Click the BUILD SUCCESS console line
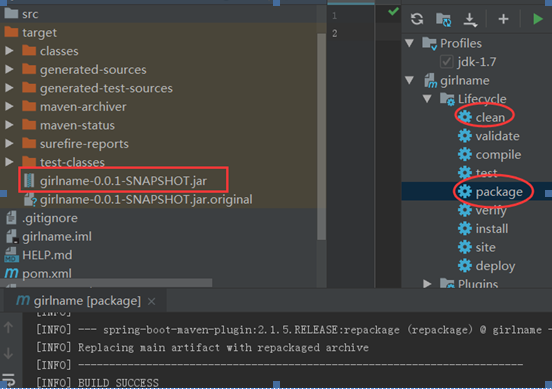Screen dimensions: 552x389 (x=118, y=383)
